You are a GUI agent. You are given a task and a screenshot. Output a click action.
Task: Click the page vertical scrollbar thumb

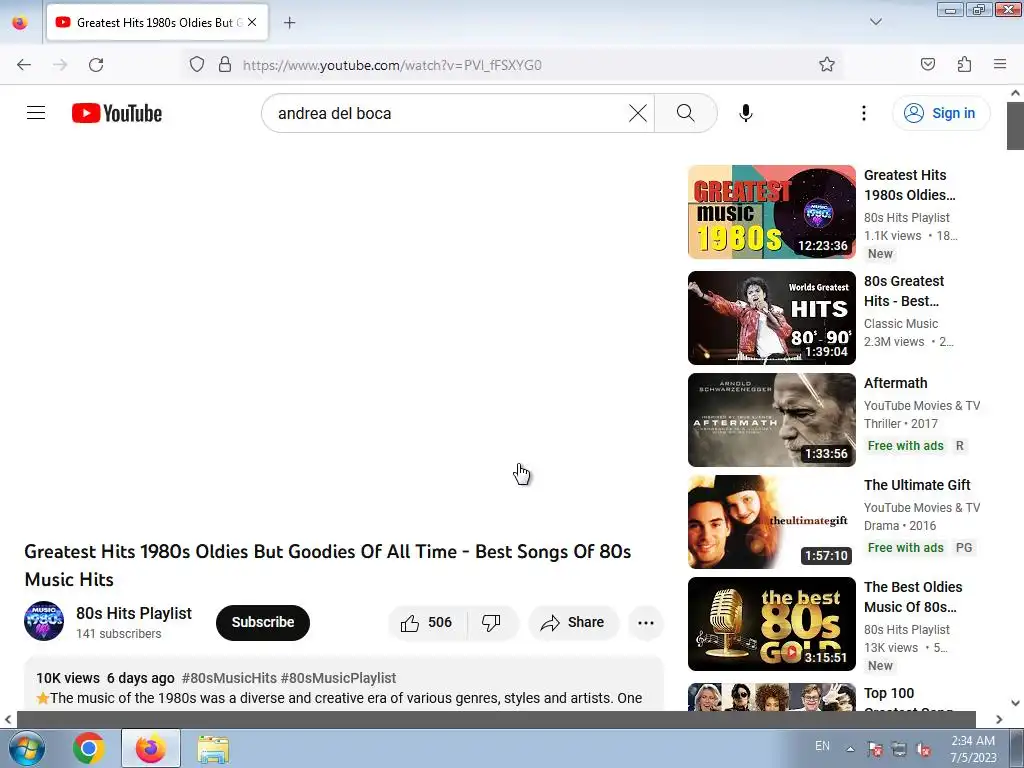pyautogui.click(x=1015, y=125)
